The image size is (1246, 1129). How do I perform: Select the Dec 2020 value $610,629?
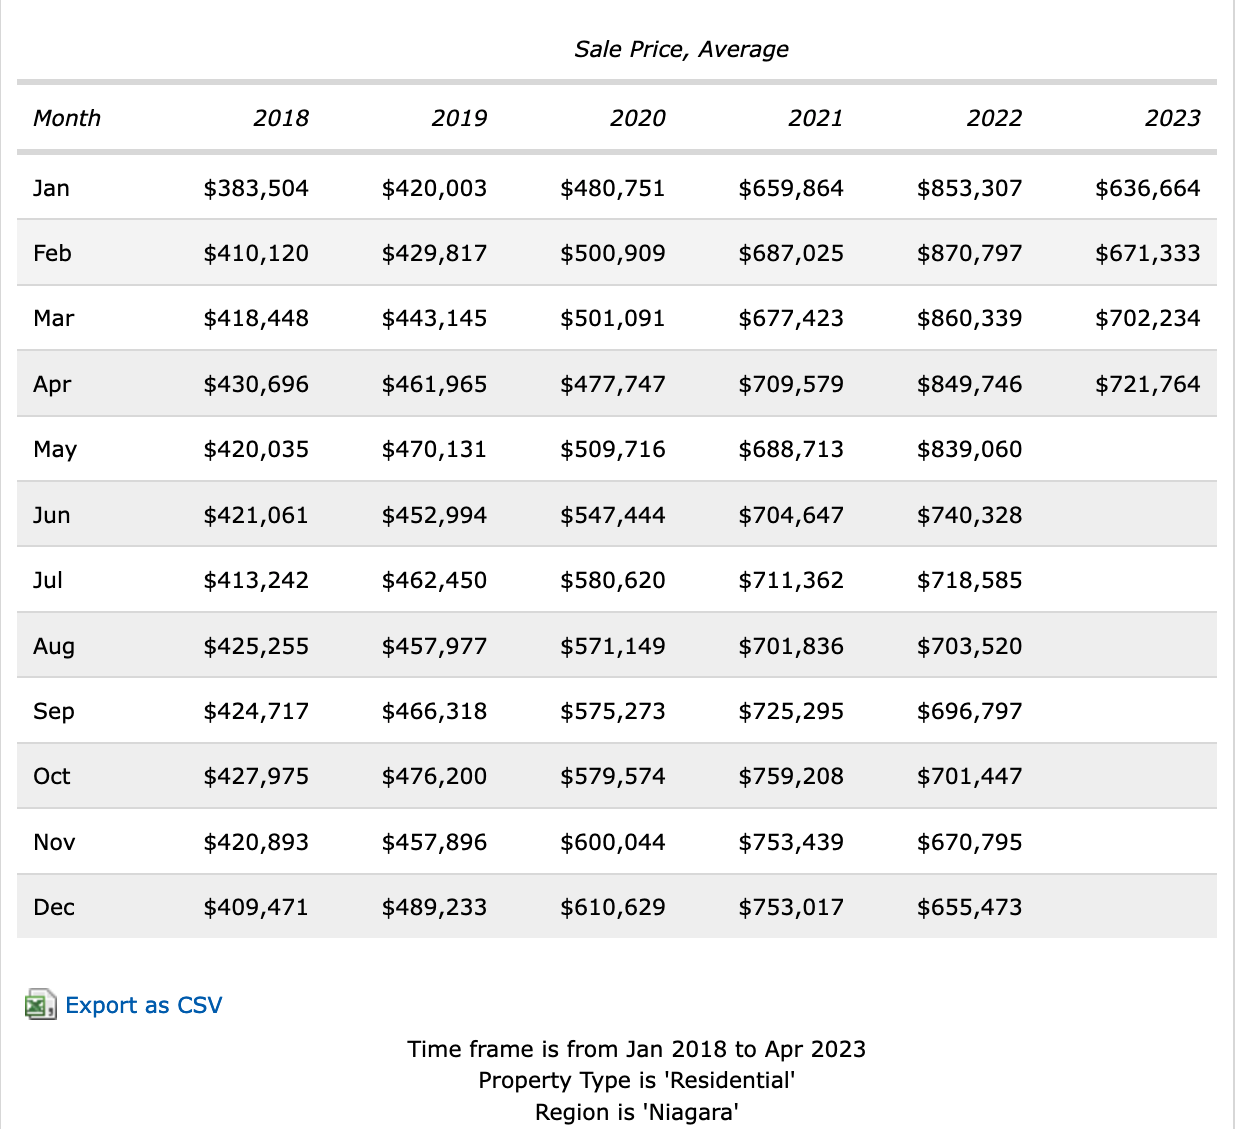tap(613, 907)
